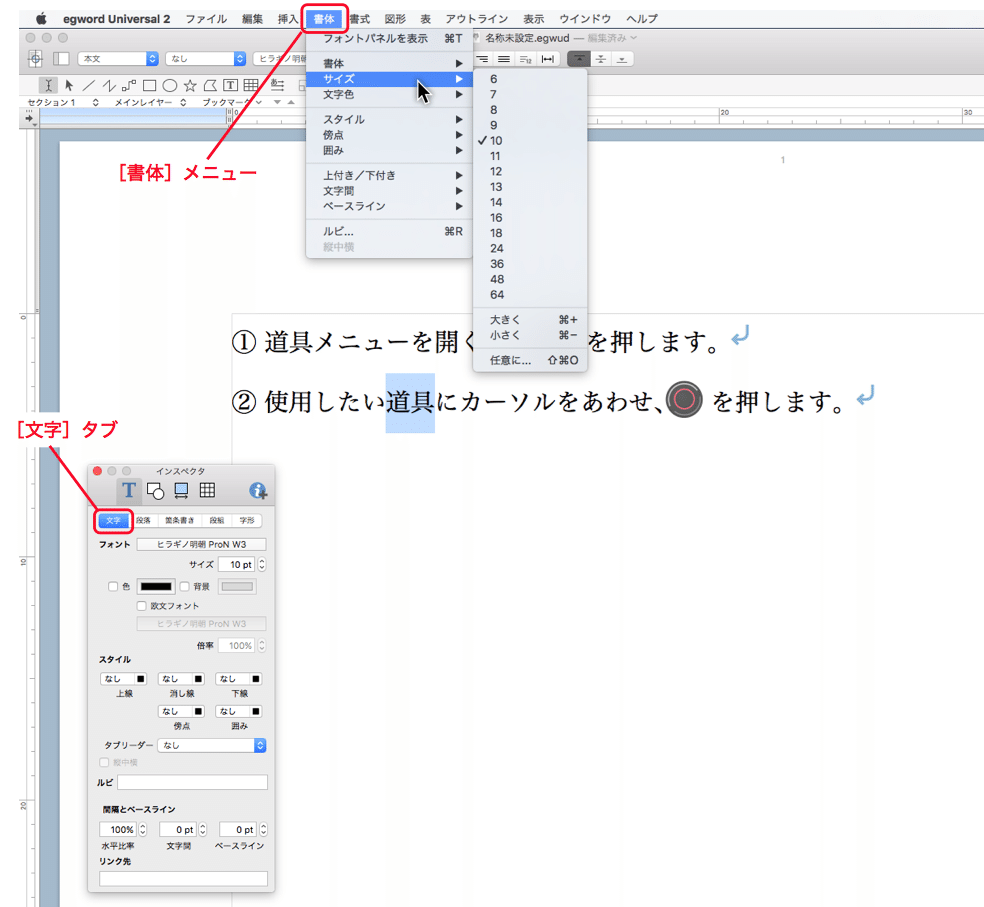
Task: Pick the rectangle shape tool
Action: click(149, 85)
